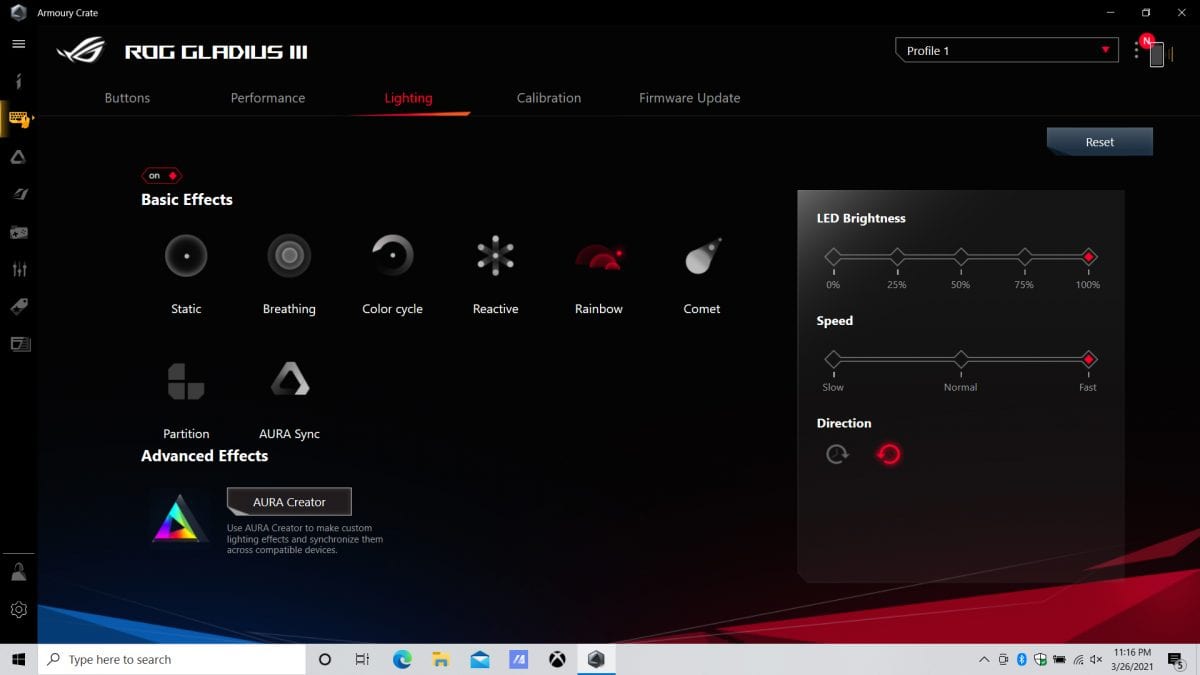
Task: Open the Action Center notifications icon
Action: (x=1177, y=660)
